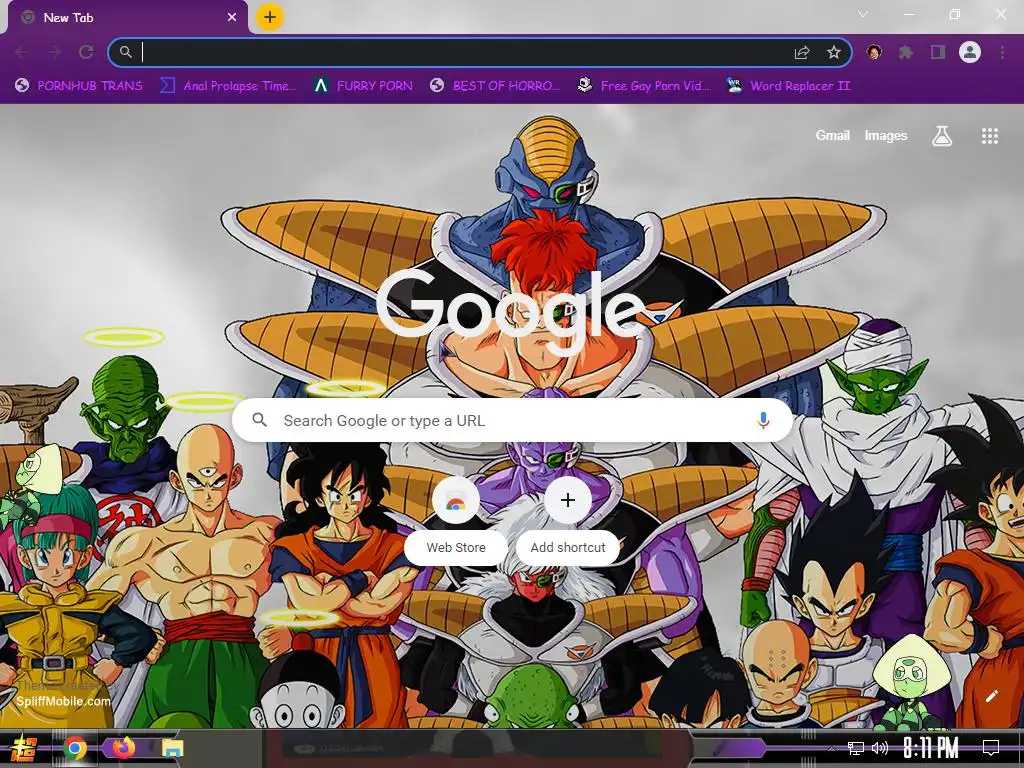Click the forward navigation arrow
This screenshot has width=1024, height=768.
(54, 52)
